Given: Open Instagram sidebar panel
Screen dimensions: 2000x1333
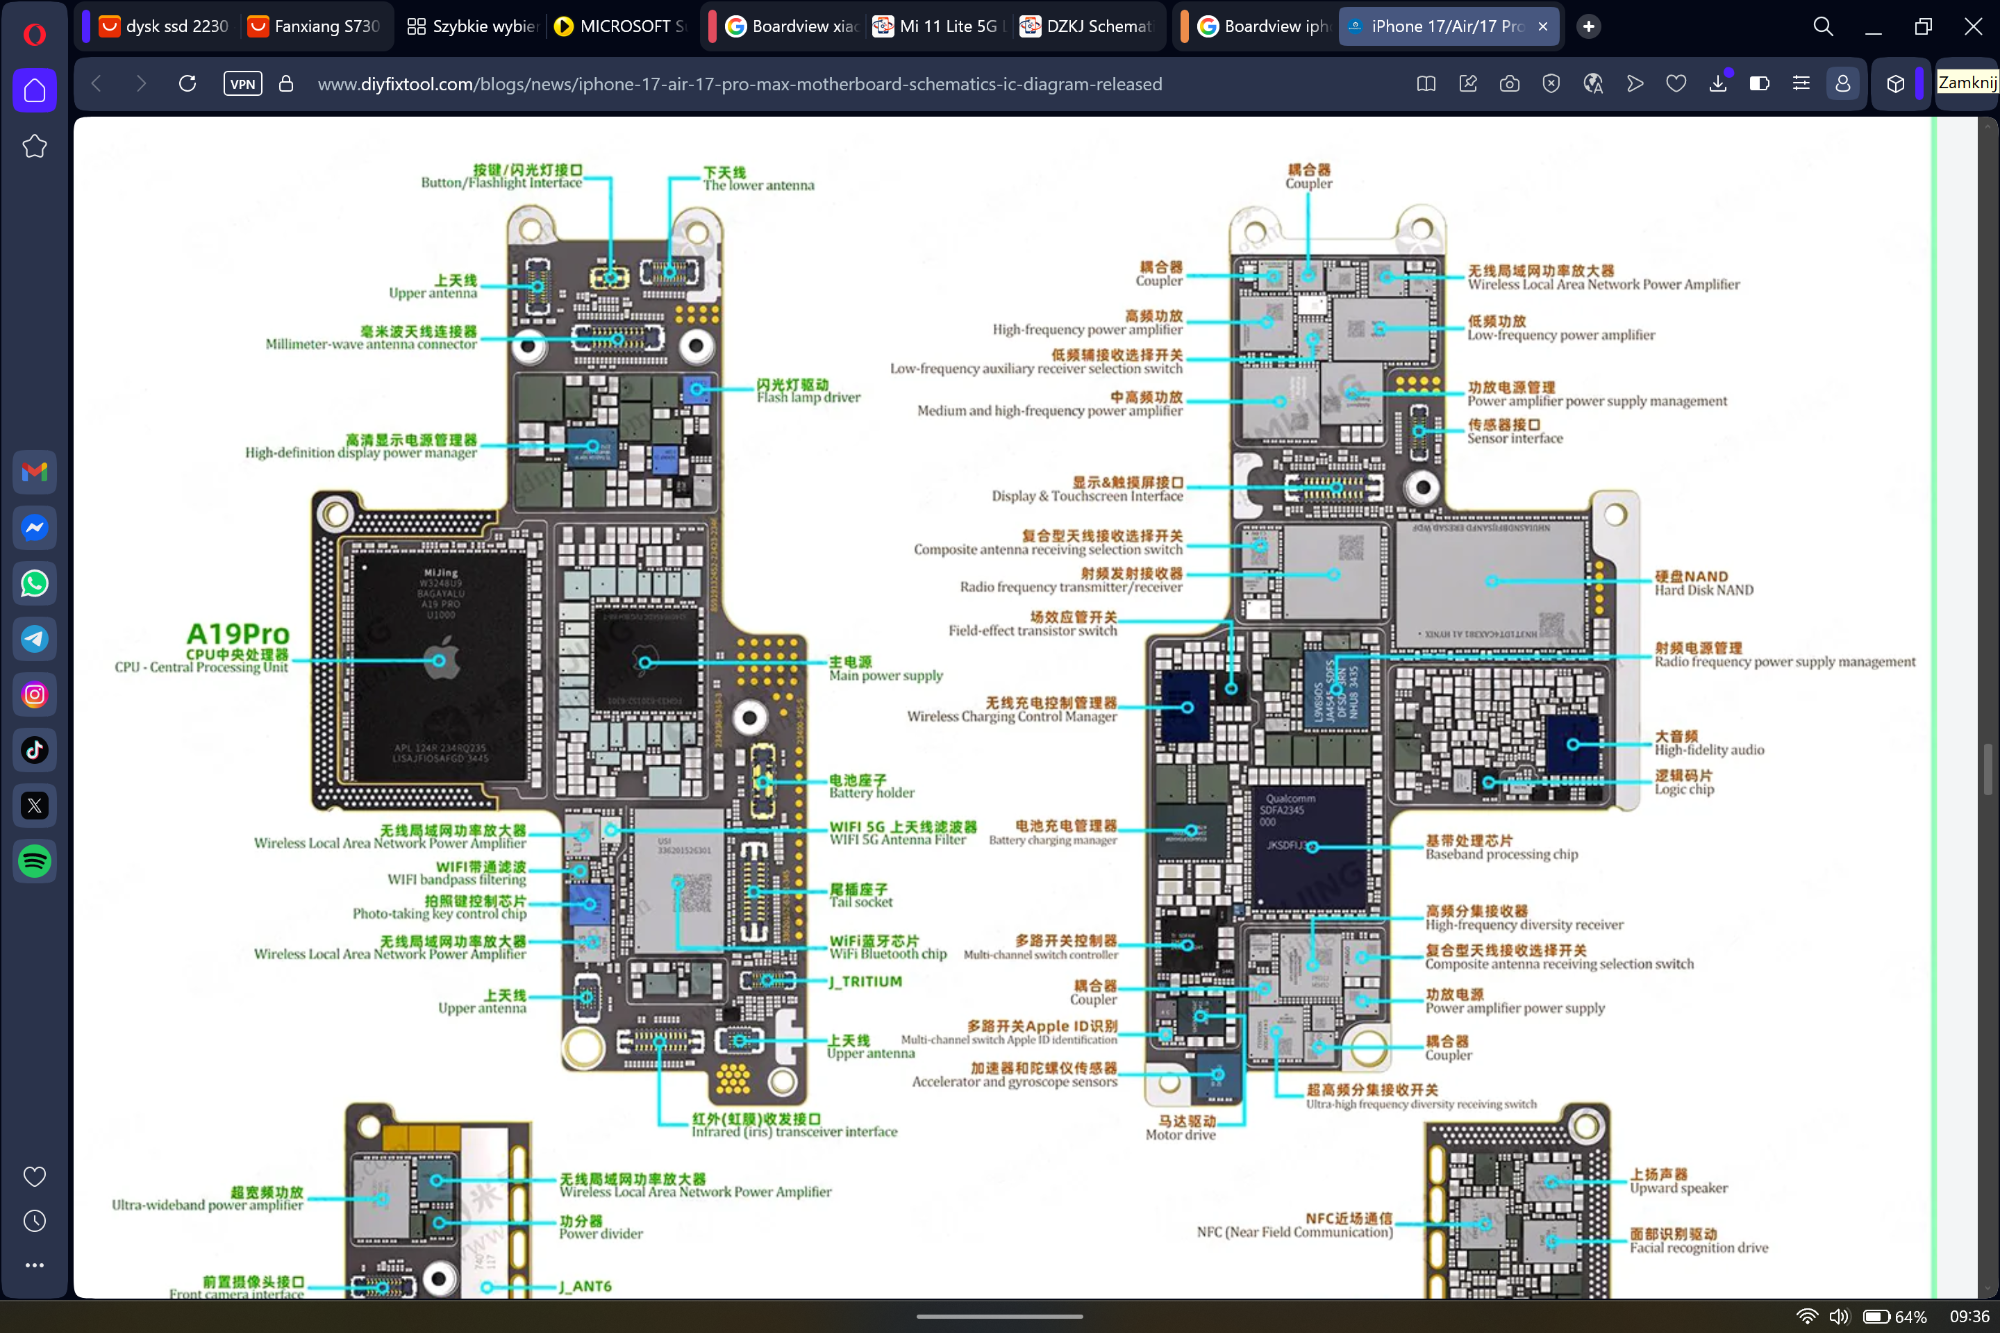Looking at the screenshot, I should point(35,695).
